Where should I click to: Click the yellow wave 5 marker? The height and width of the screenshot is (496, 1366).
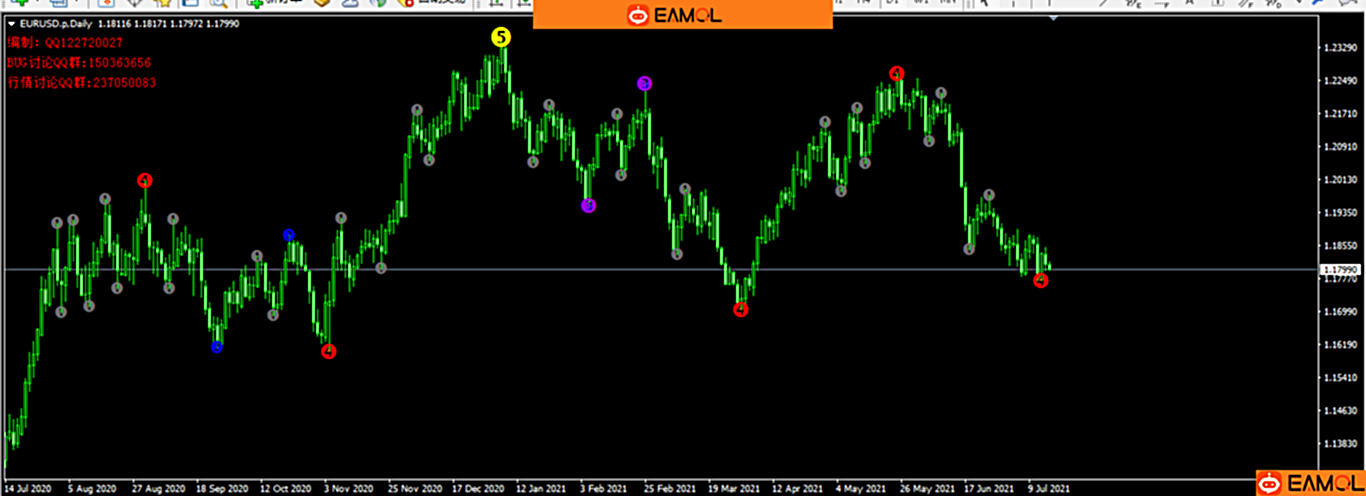(501, 38)
